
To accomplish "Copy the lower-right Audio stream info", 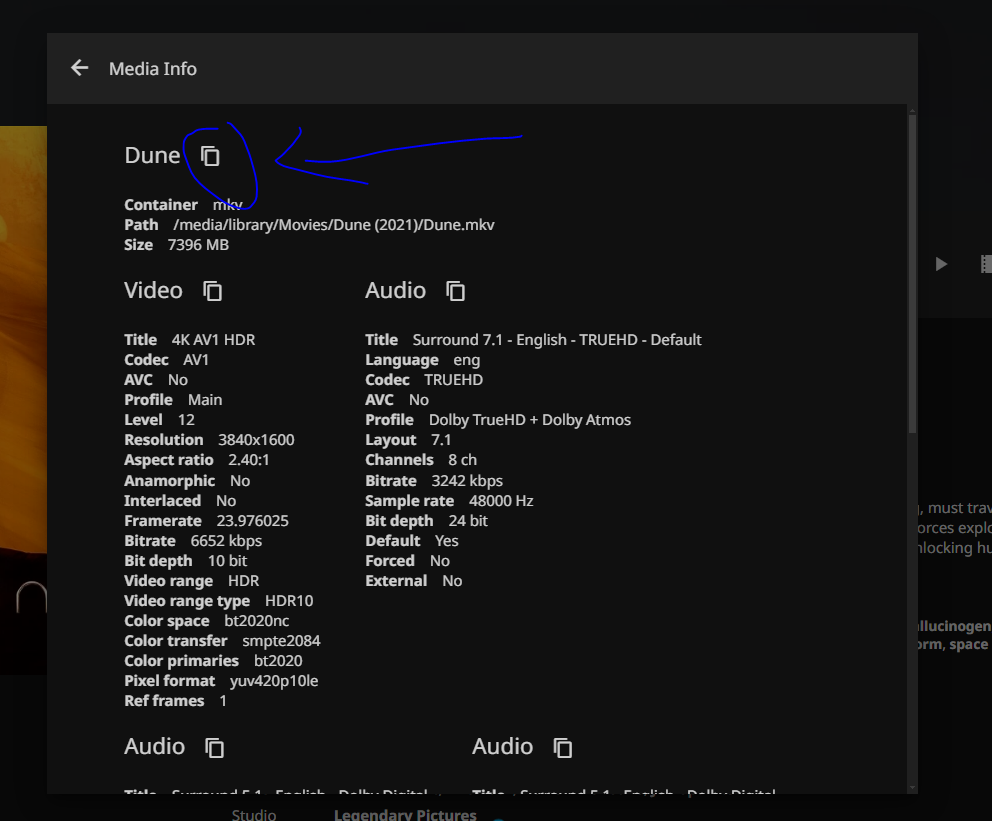I will tap(563, 747).
